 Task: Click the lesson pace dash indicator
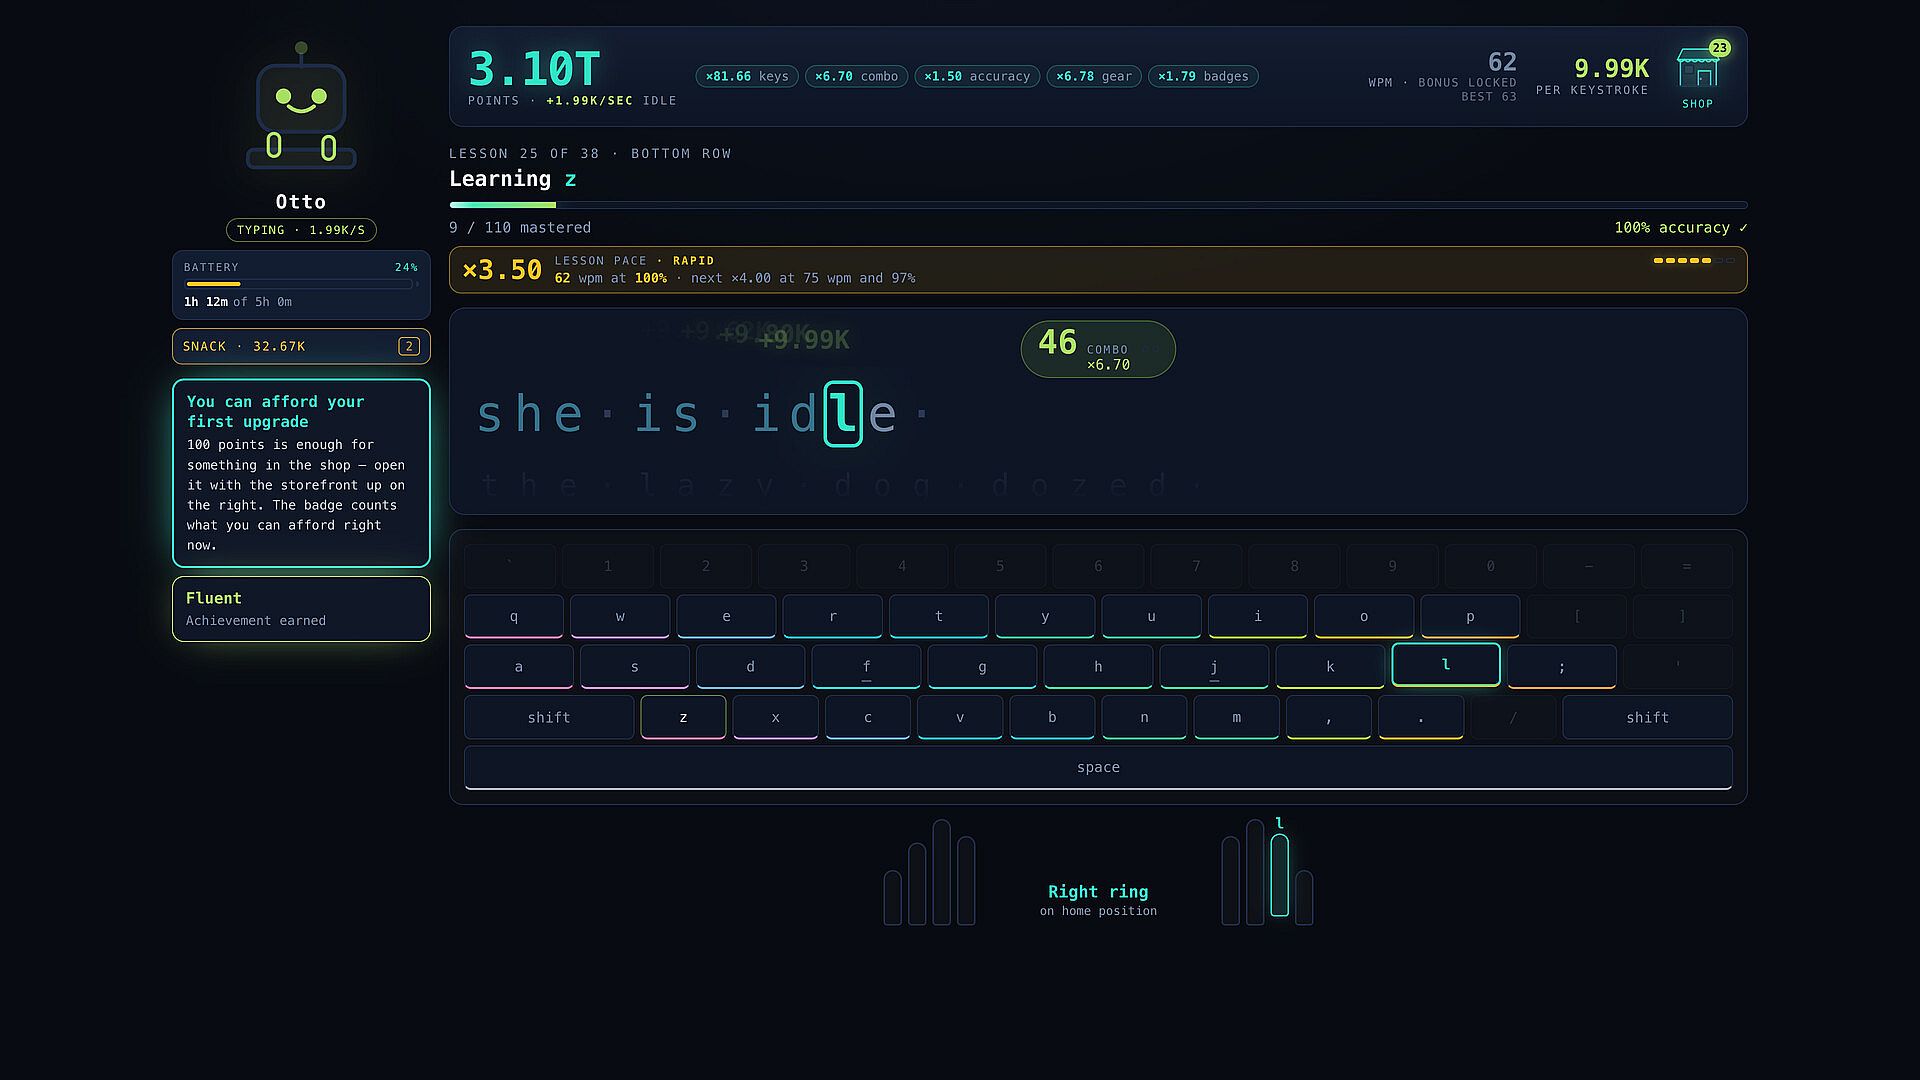coord(1694,260)
